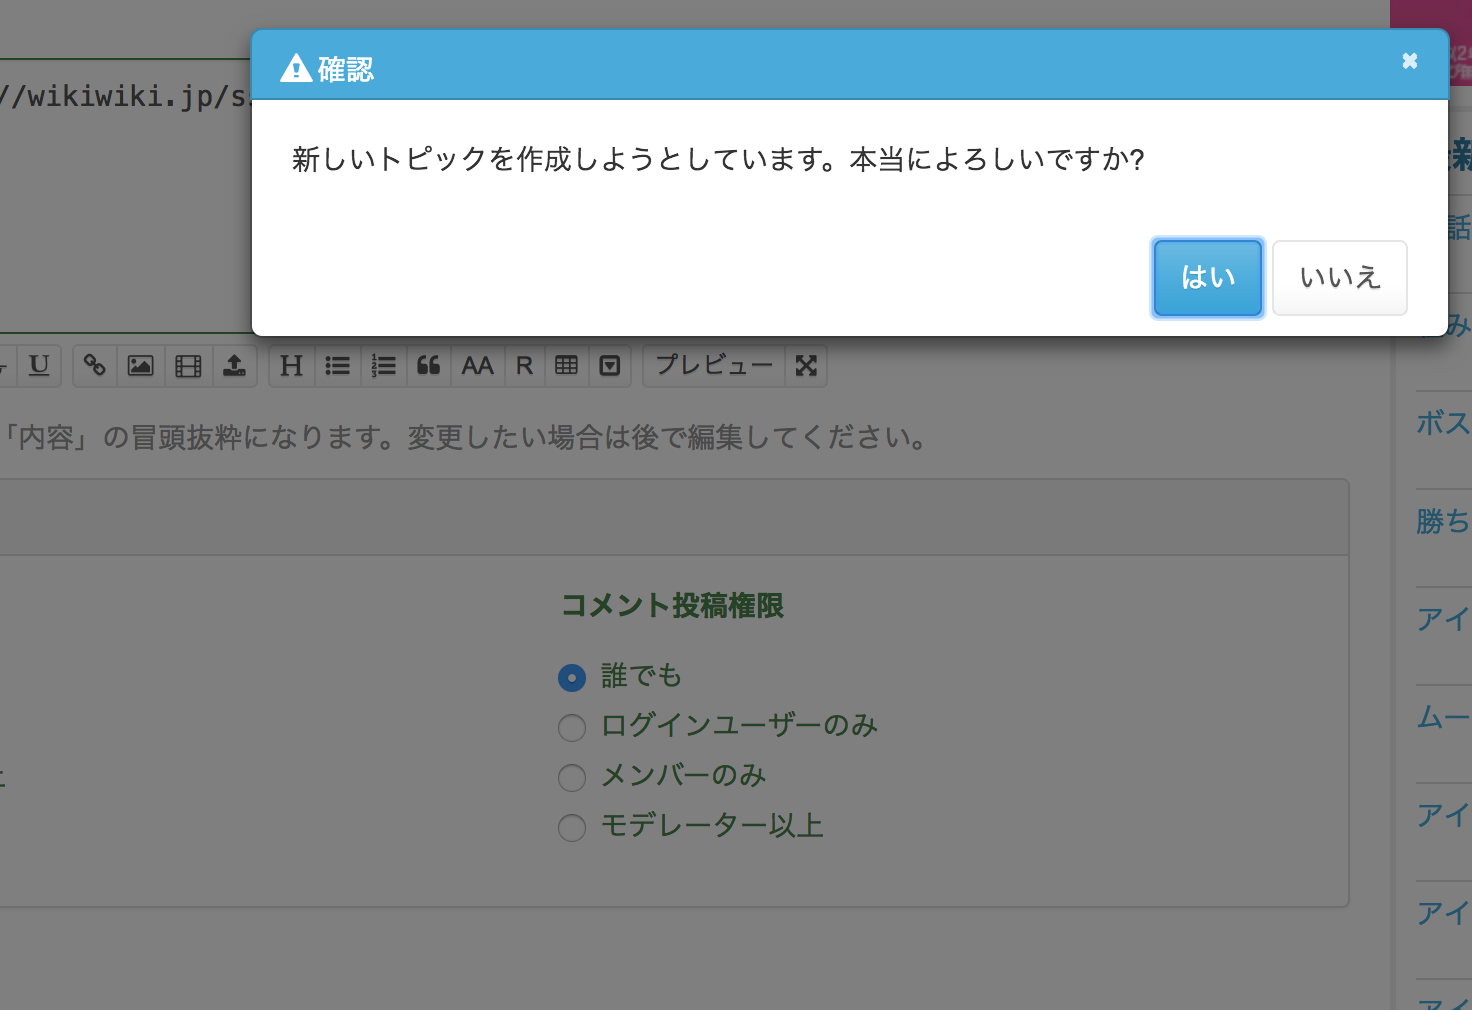The image size is (1472, 1010).
Task: Click the collapsible box toolbar icon
Action: (610, 366)
